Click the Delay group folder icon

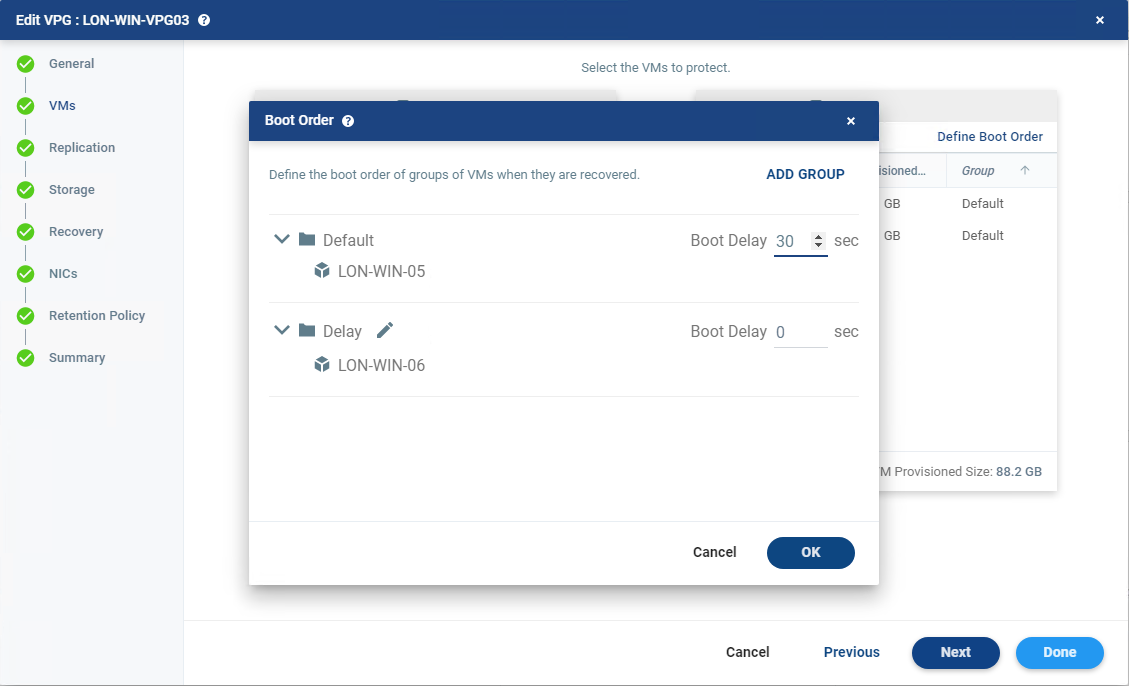(307, 331)
